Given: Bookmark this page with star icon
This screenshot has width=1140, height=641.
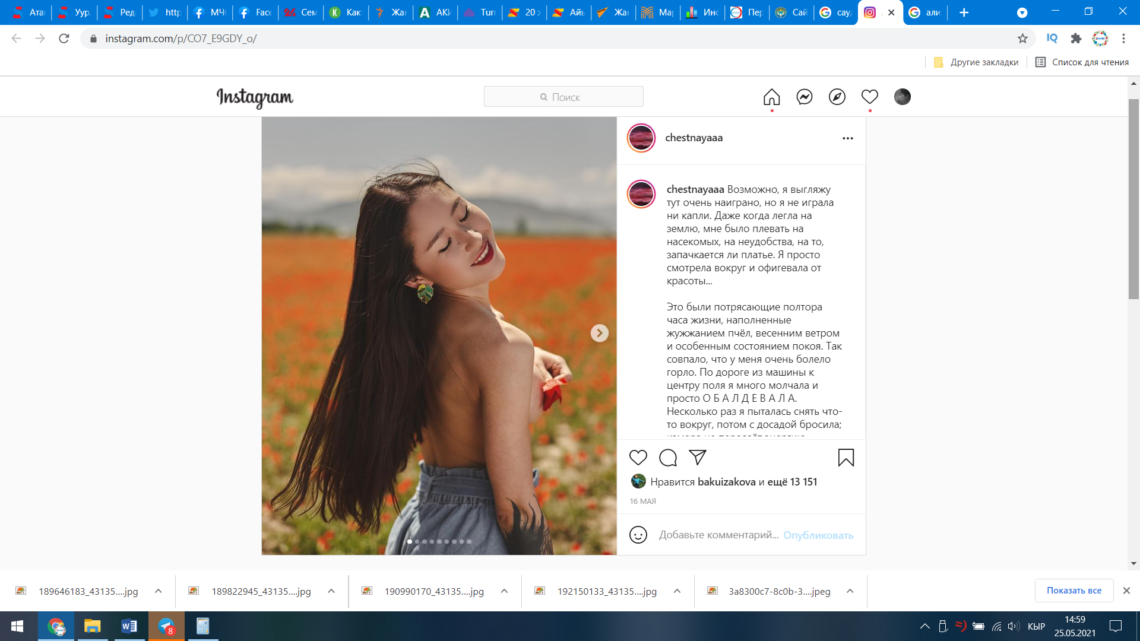Looking at the screenshot, I should pyautogui.click(x=1022, y=38).
